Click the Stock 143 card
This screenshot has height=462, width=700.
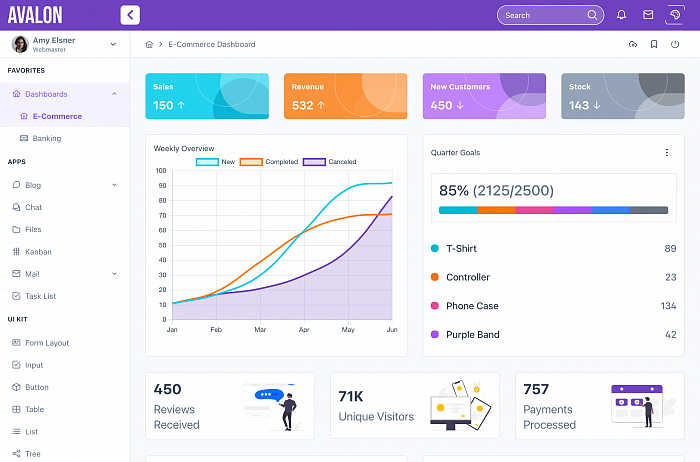tap(623, 96)
